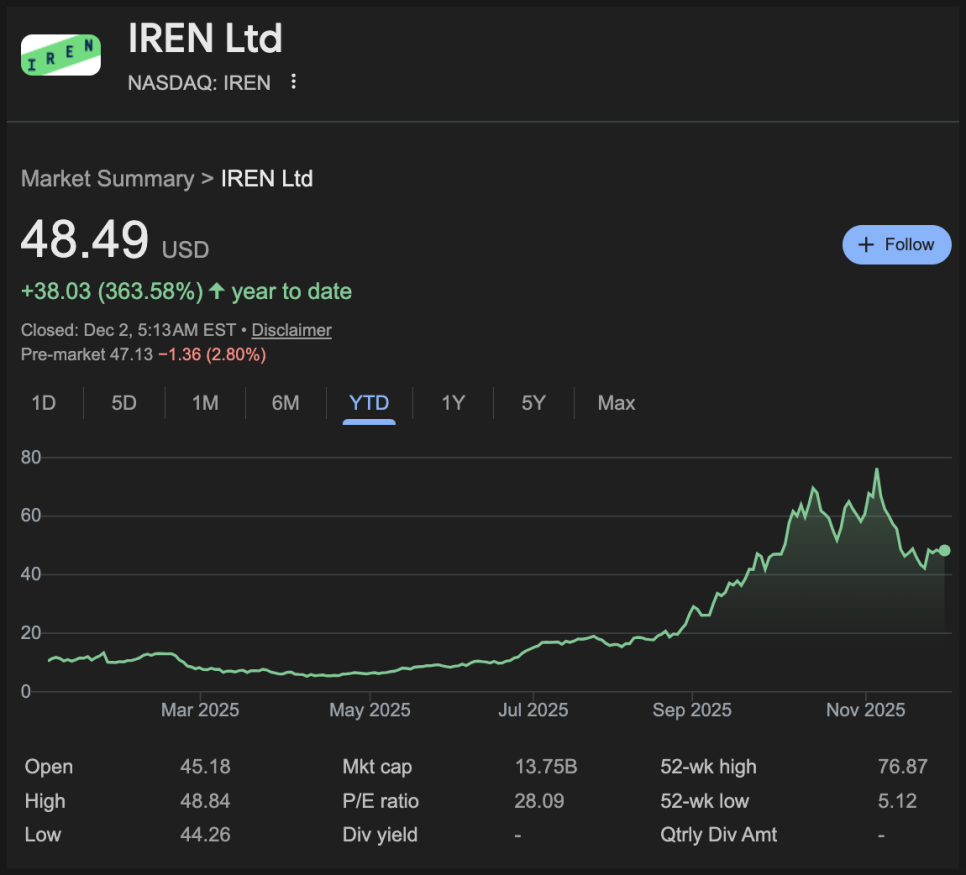Follow the IREN Ltd stock
966x875 pixels.
tap(896, 245)
